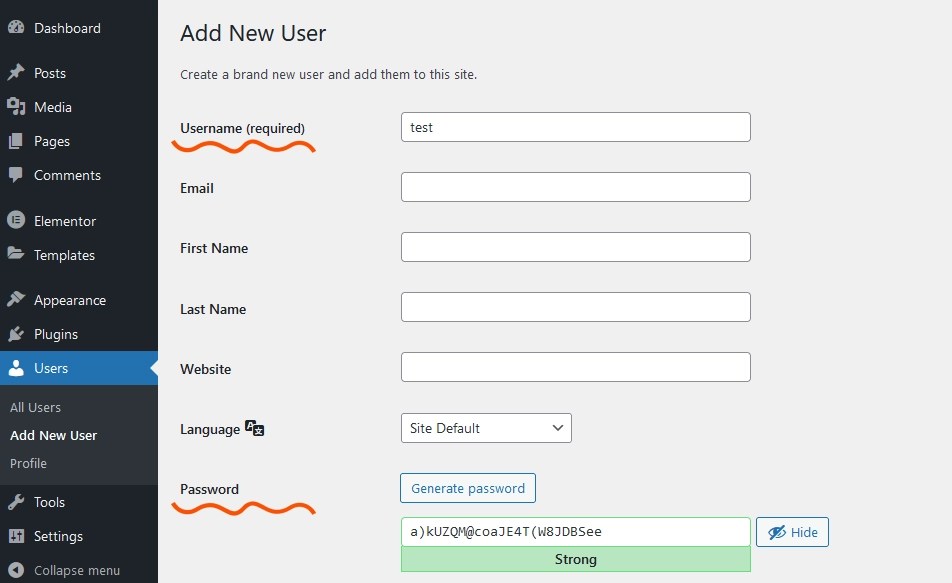Open the Comments bubble icon
This screenshot has height=583, width=952.
[x=19, y=175]
